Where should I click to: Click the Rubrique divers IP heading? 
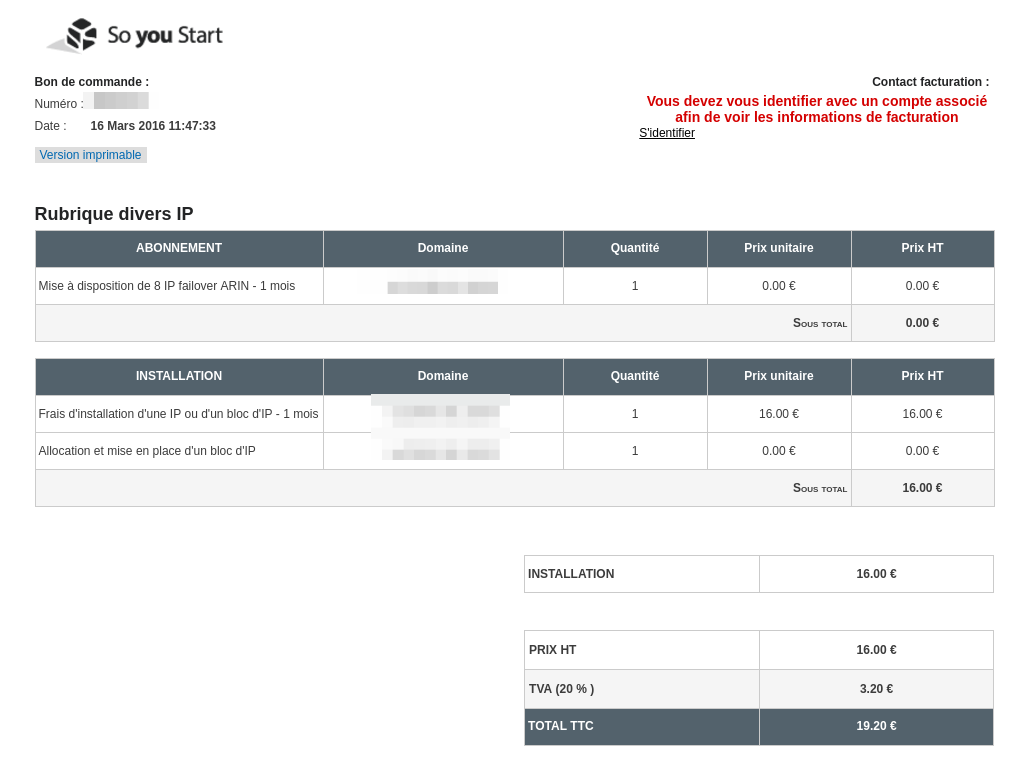[114, 214]
